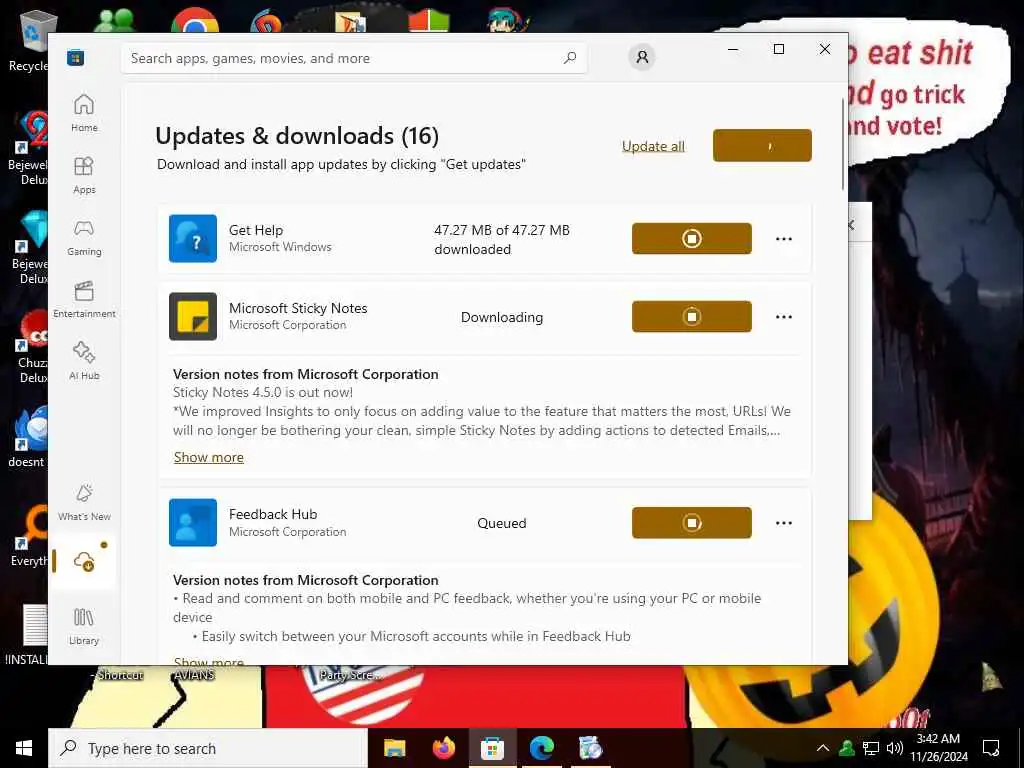This screenshot has height=768, width=1024.
Task: Open Microsoft Edge from the taskbar
Action: tap(541, 748)
